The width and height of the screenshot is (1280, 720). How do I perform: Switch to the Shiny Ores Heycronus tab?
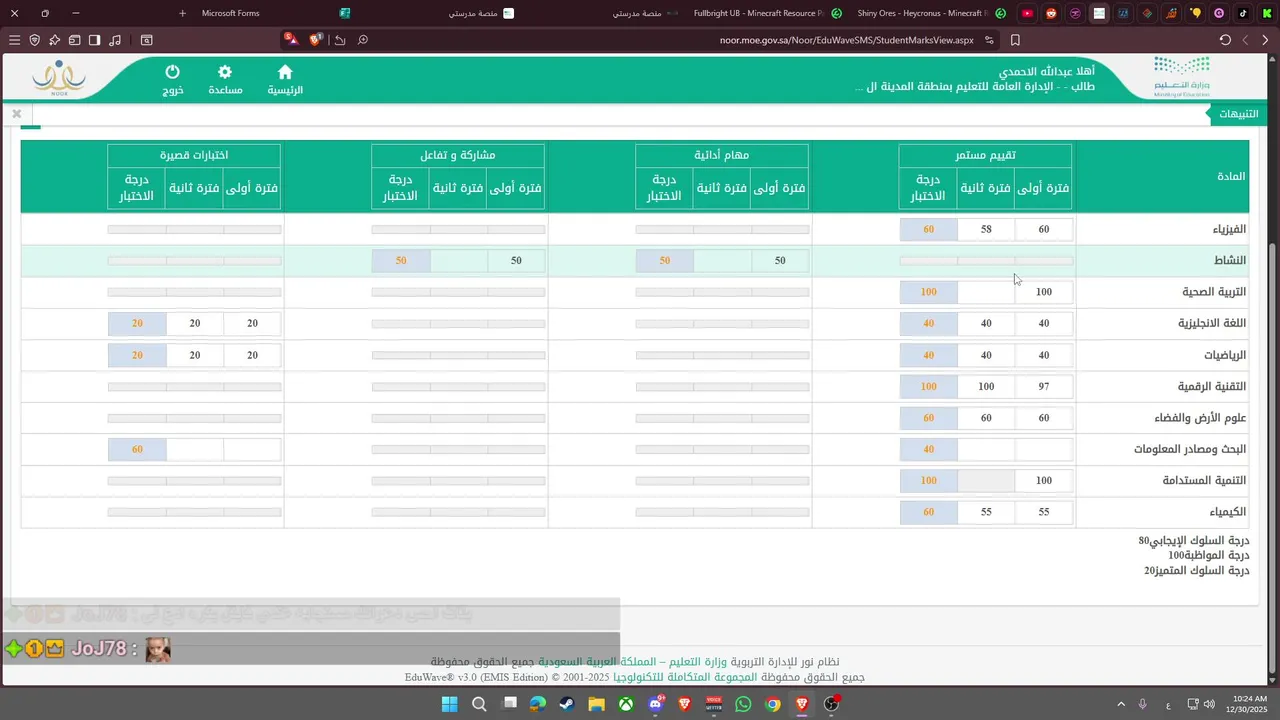point(928,13)
